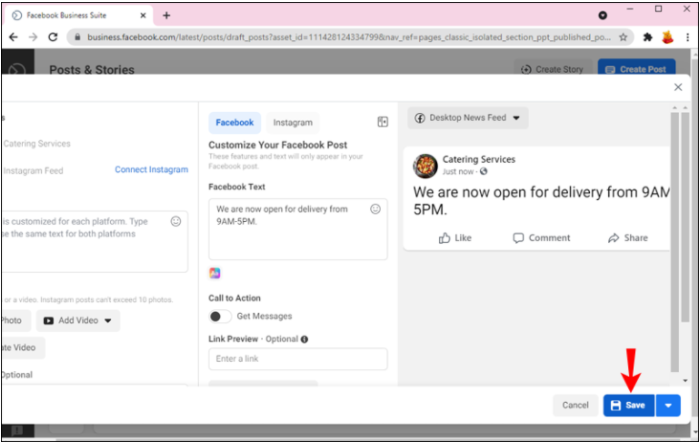Image resolution: width=699 pixels, height=446 pixels.
Task: Click Share in the post preview
Action: click(x=628, y=238)
